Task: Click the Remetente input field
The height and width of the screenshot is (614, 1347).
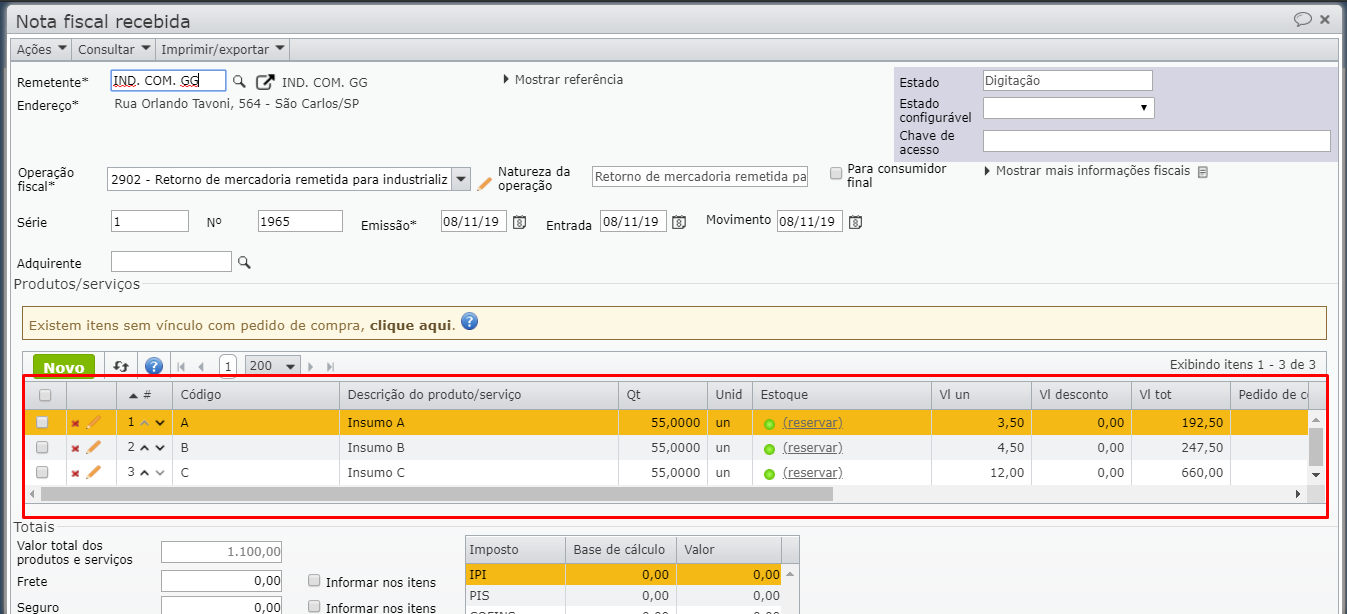Action: [x=168, y=81]
